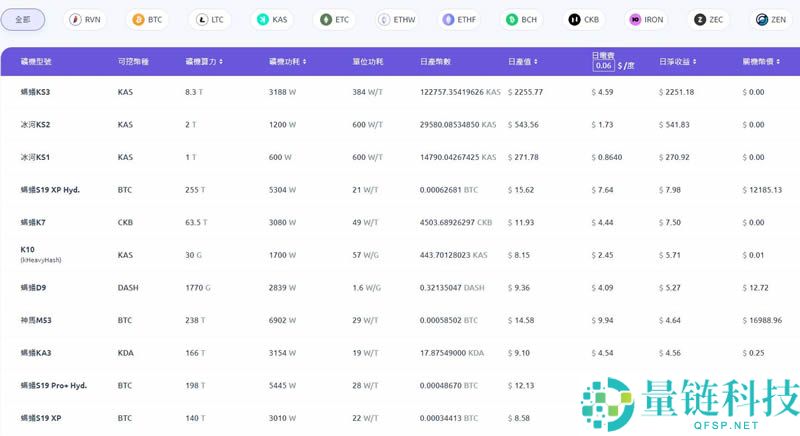Image resolution: width=800 pixels, height=436 pixels.
Task: Open the 螞蟻S19 XP Hyd. miner row
Action: (400, 190)
